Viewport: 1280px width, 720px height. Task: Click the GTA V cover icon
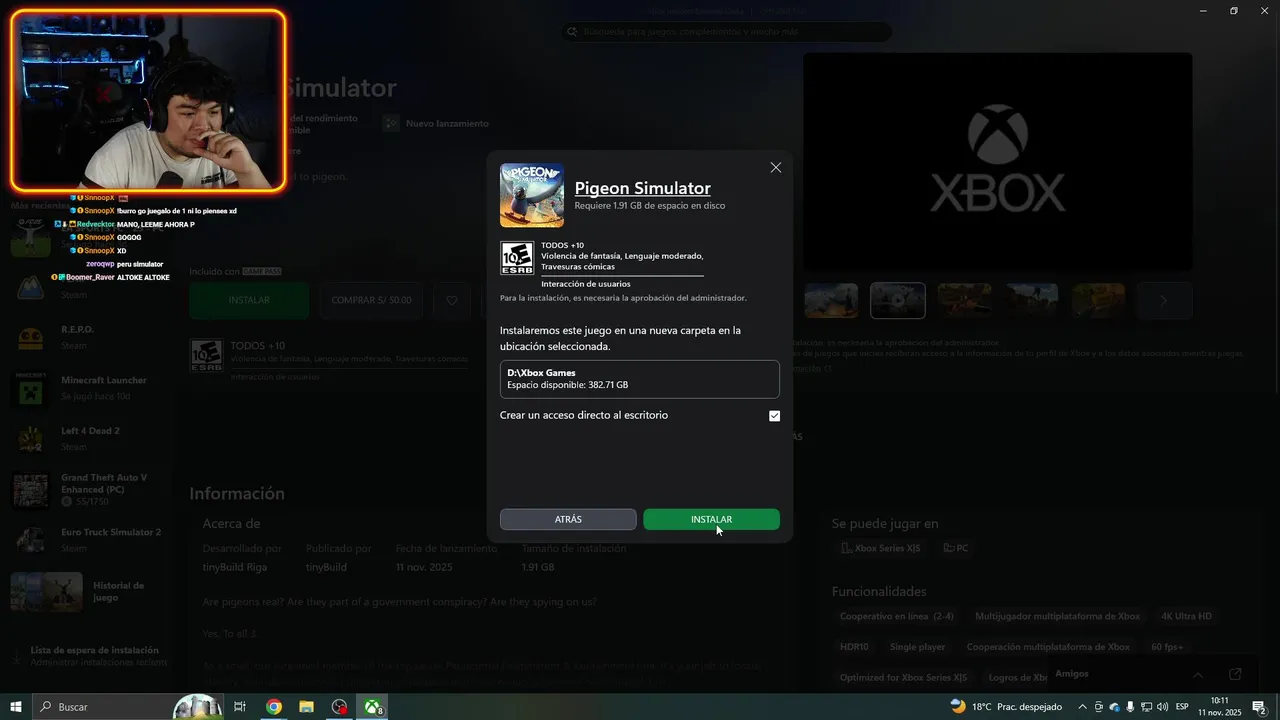pyautogui.click(x=30, y=490)
